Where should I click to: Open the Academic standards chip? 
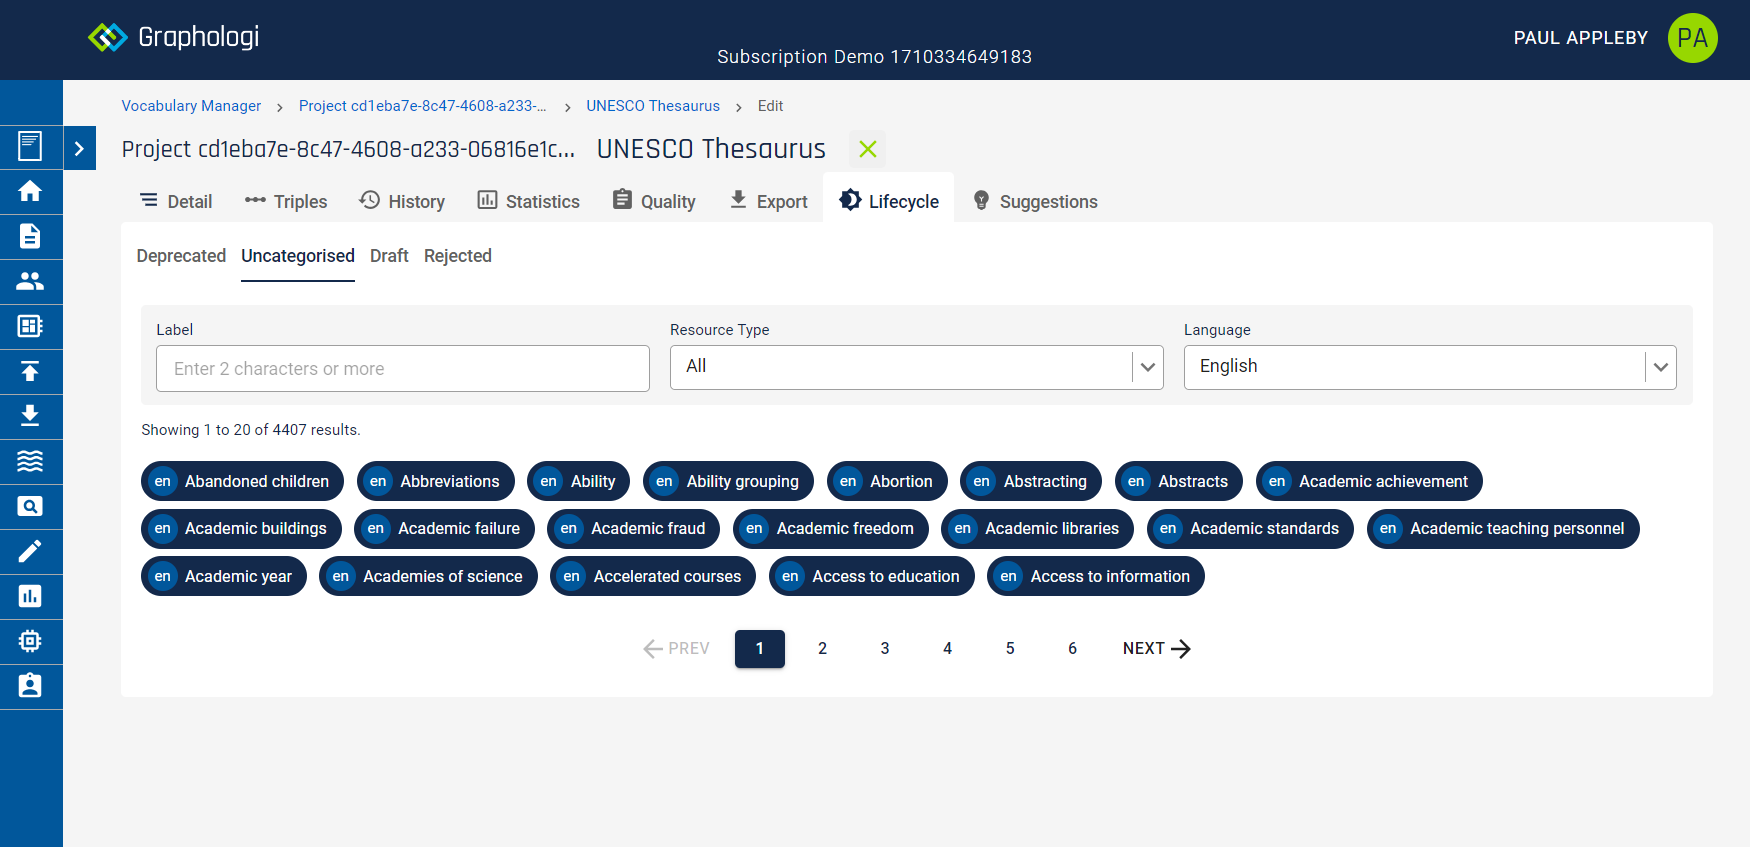tap(1250, 528)
